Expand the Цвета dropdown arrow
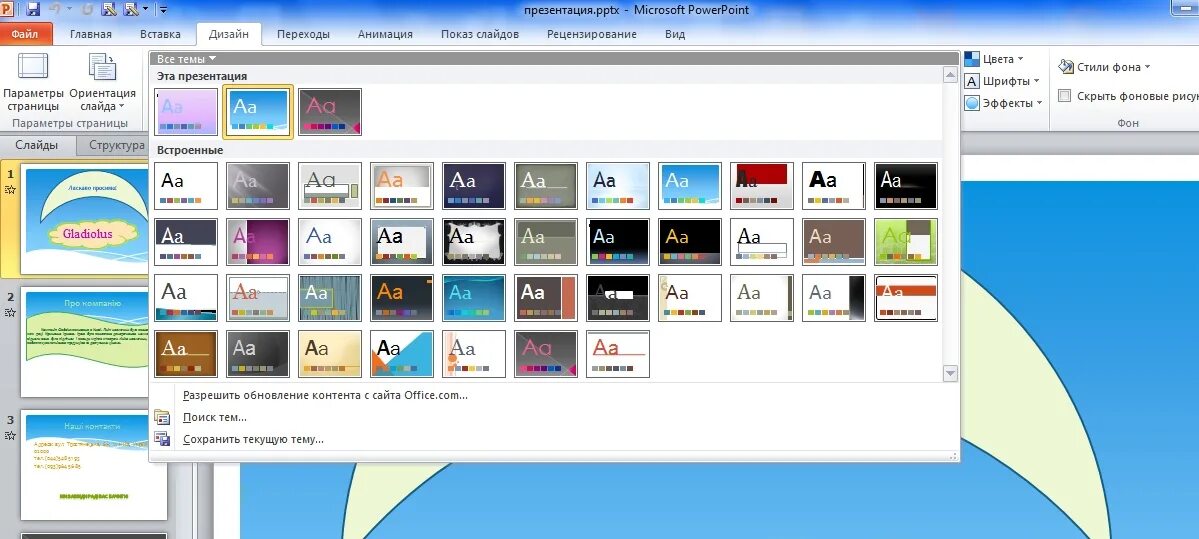Viewport: 1199px width, 539px height. [x=1021, y=59]
